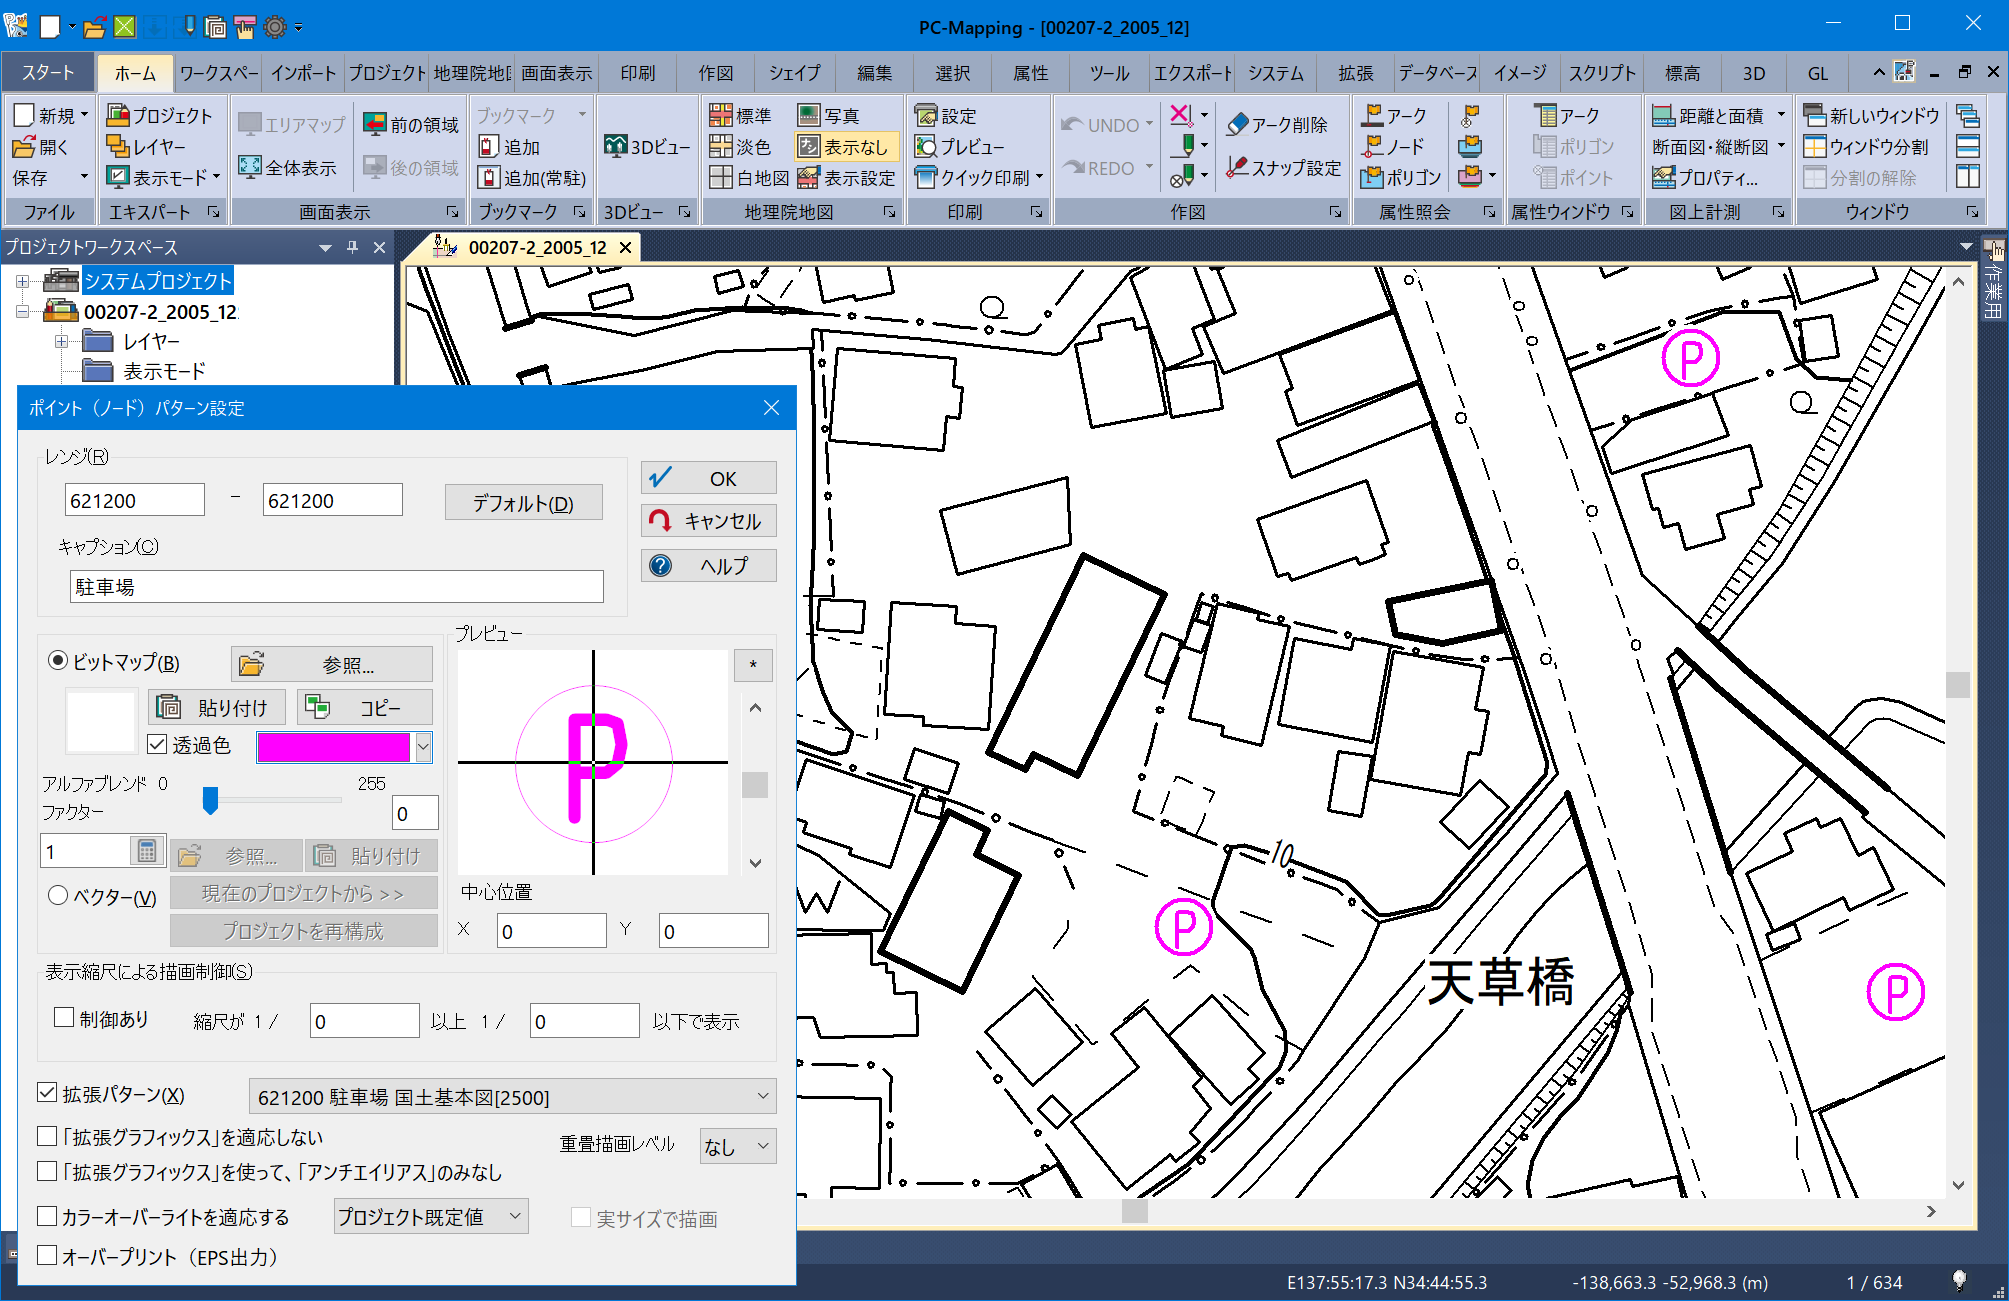The image size is (2009, 1301).
Task: Open the インポート ribbon tab
Action: (303, 73)
